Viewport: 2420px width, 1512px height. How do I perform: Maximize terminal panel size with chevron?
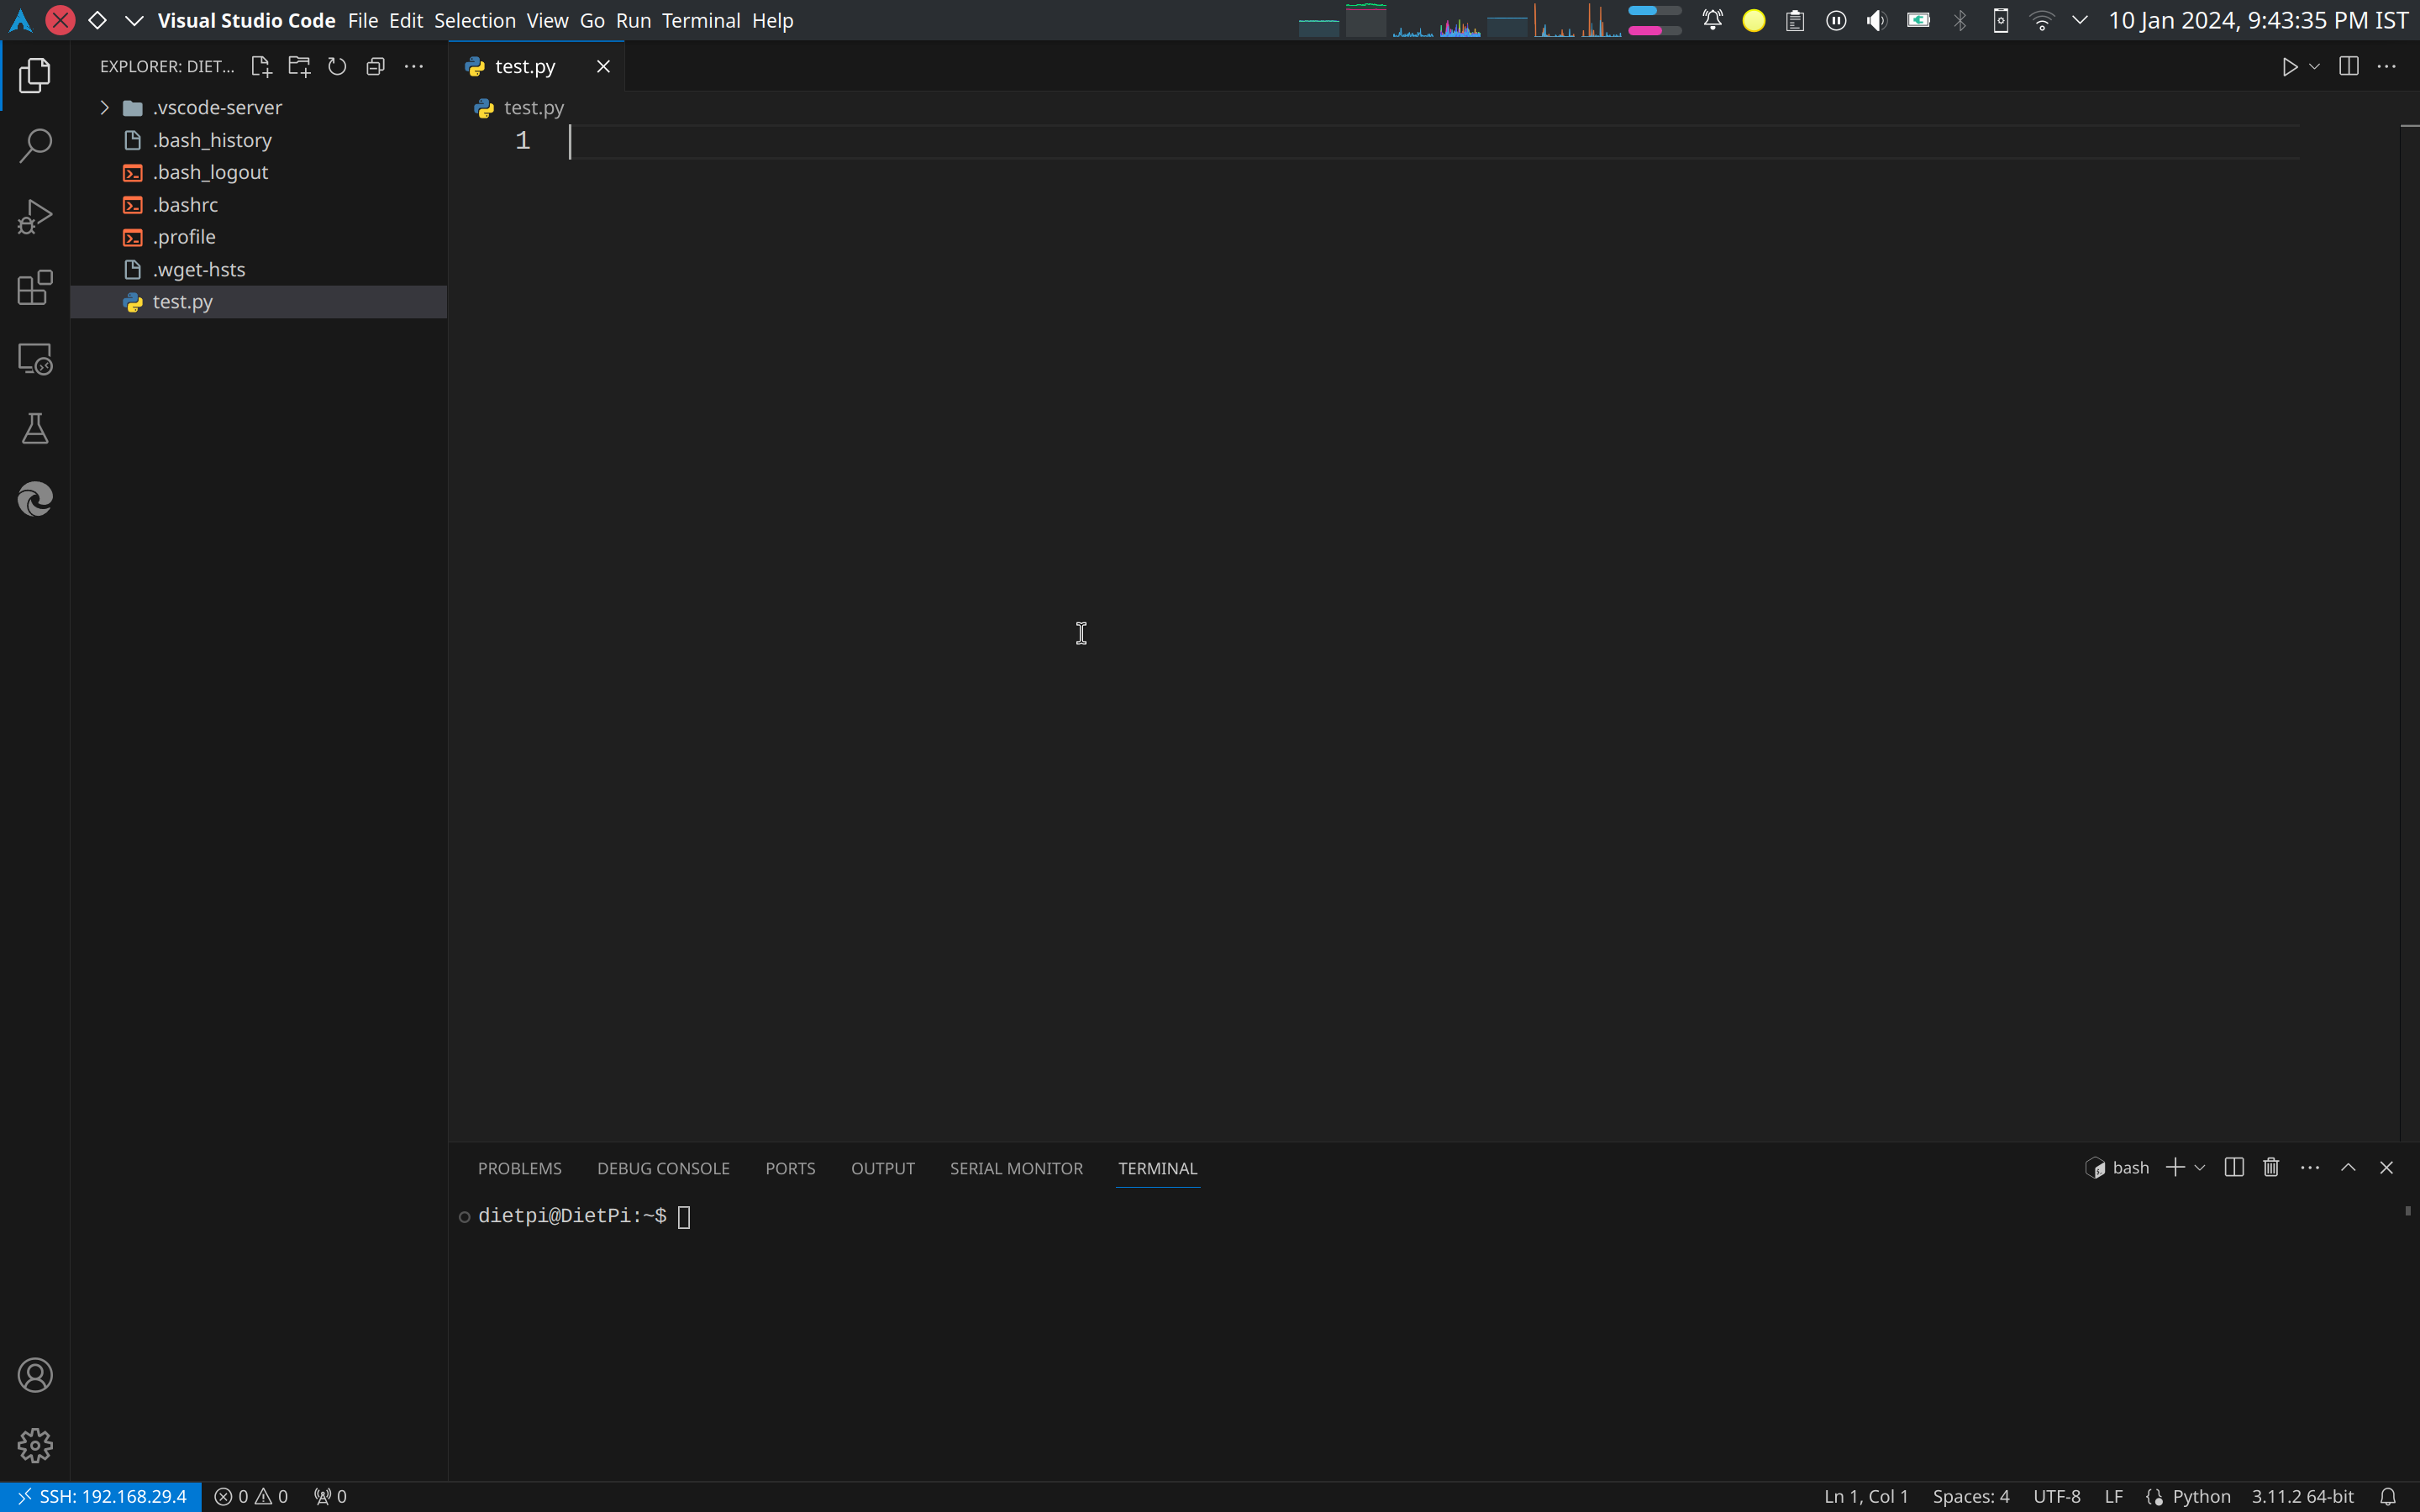tap(2348, 1168)
